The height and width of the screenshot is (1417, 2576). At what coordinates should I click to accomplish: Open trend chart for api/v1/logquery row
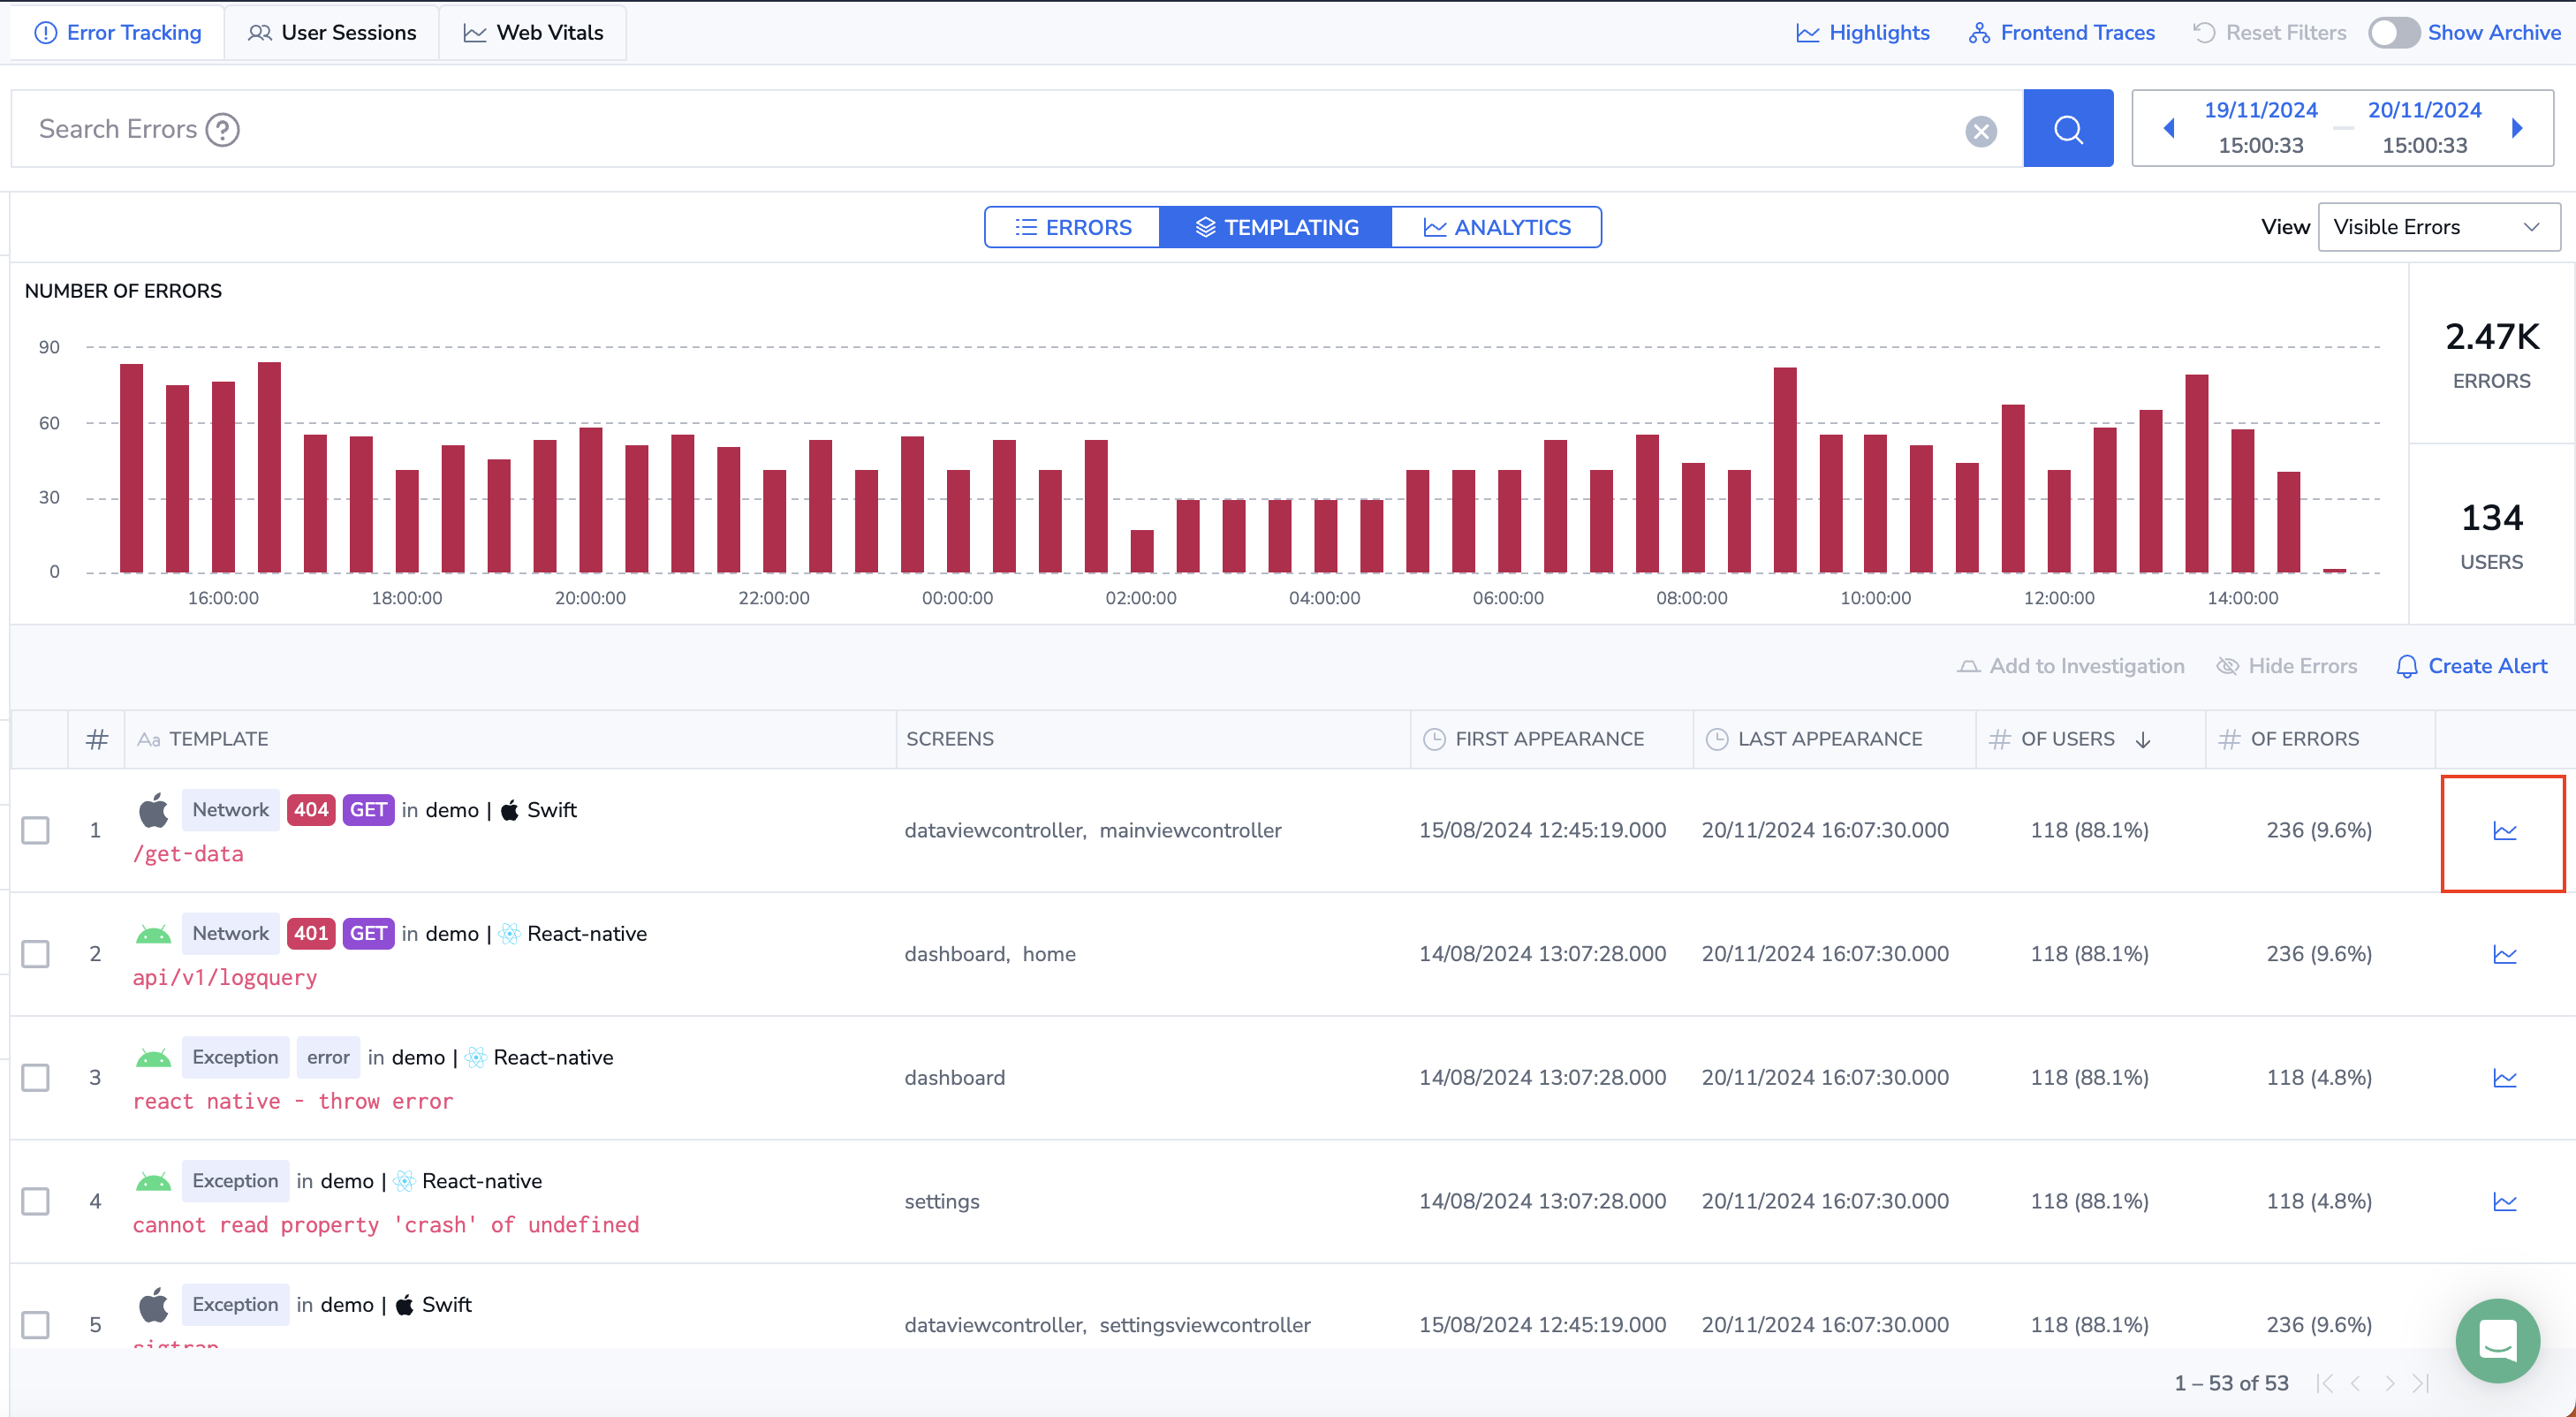tap(2503, 954)
